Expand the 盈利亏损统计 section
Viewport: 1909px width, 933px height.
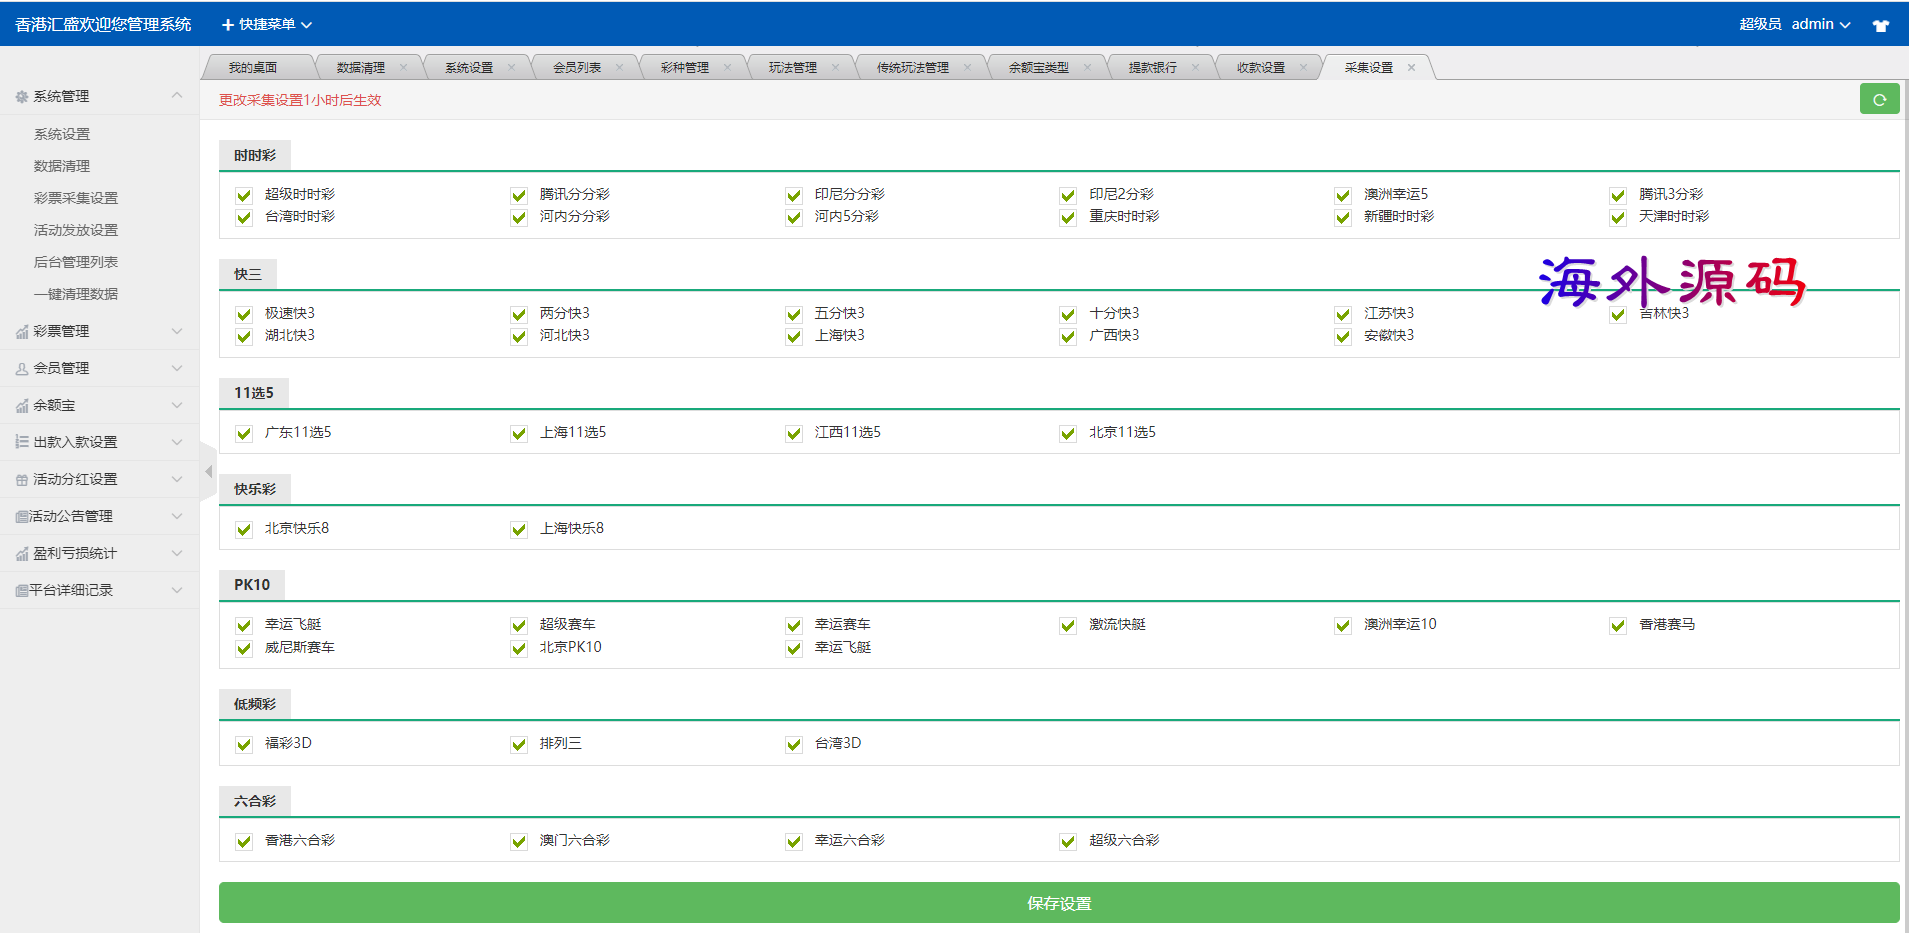(x=99, y=554)
